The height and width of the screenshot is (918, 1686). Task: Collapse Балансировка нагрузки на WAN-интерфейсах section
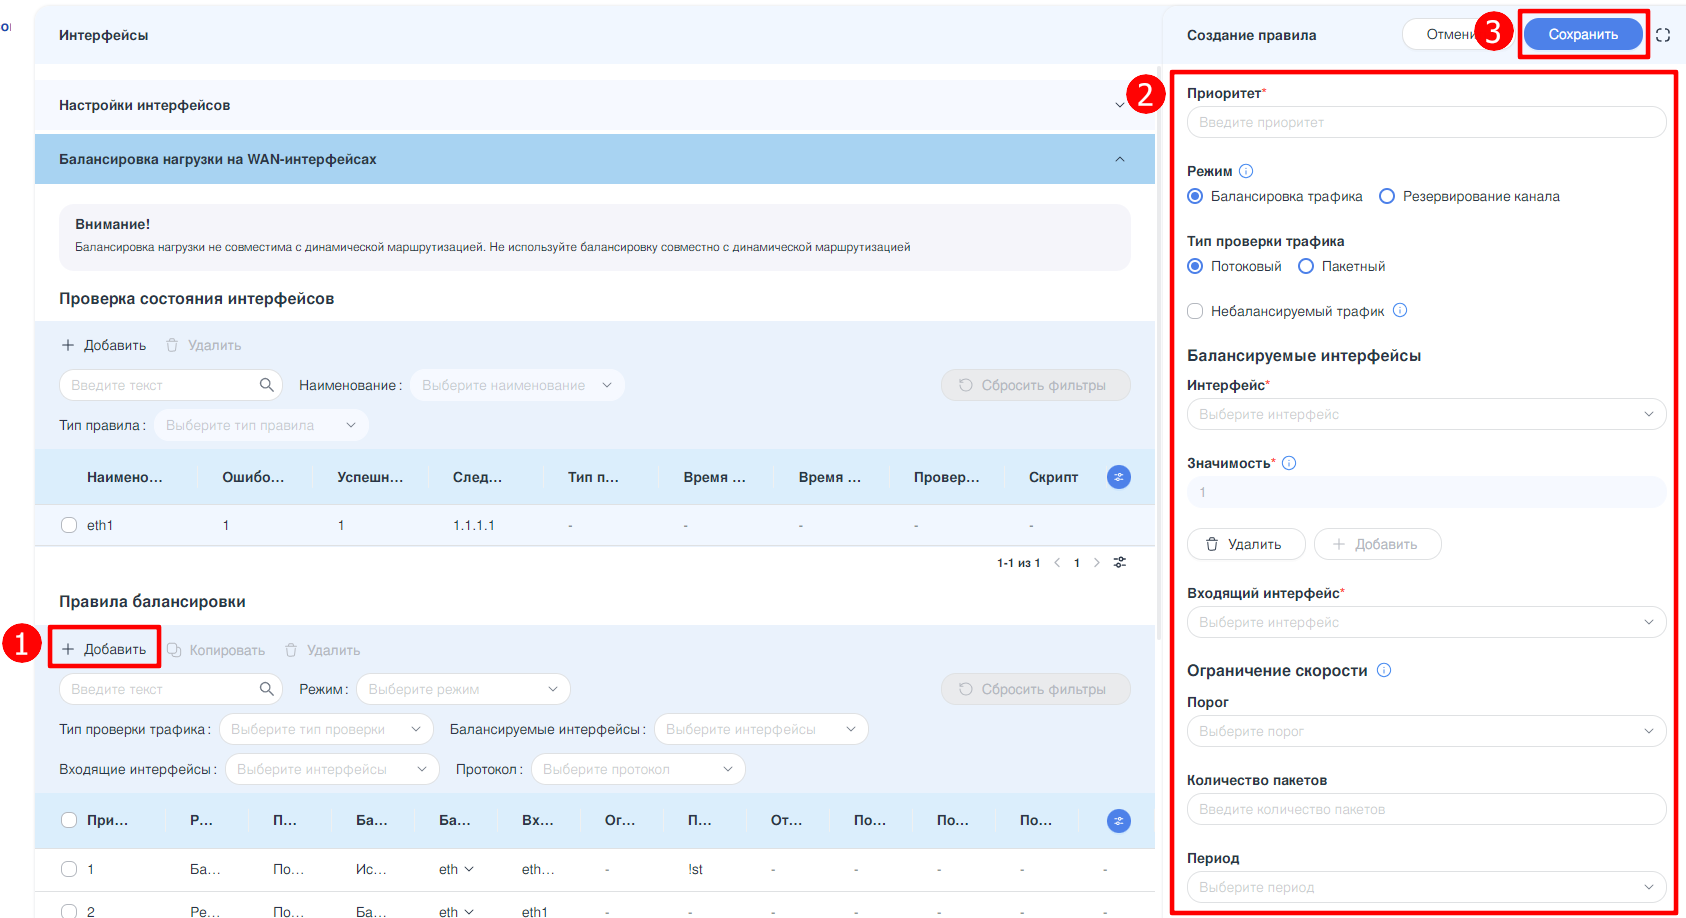(1119, 159)
